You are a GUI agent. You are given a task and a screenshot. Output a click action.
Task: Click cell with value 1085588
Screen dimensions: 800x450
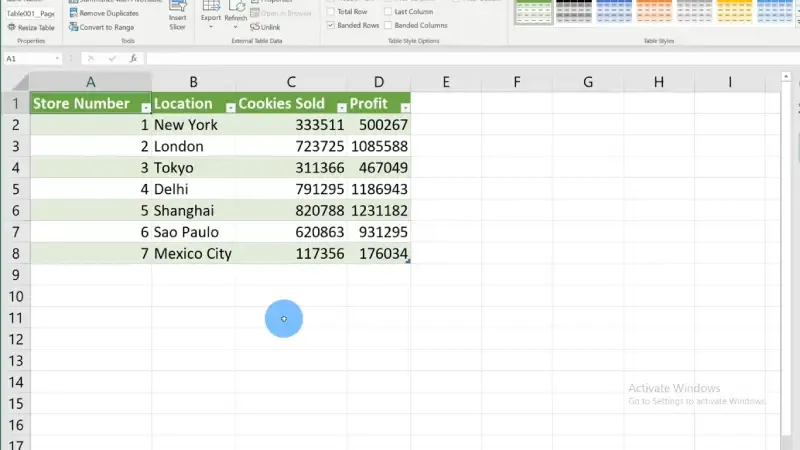(379, 146)
